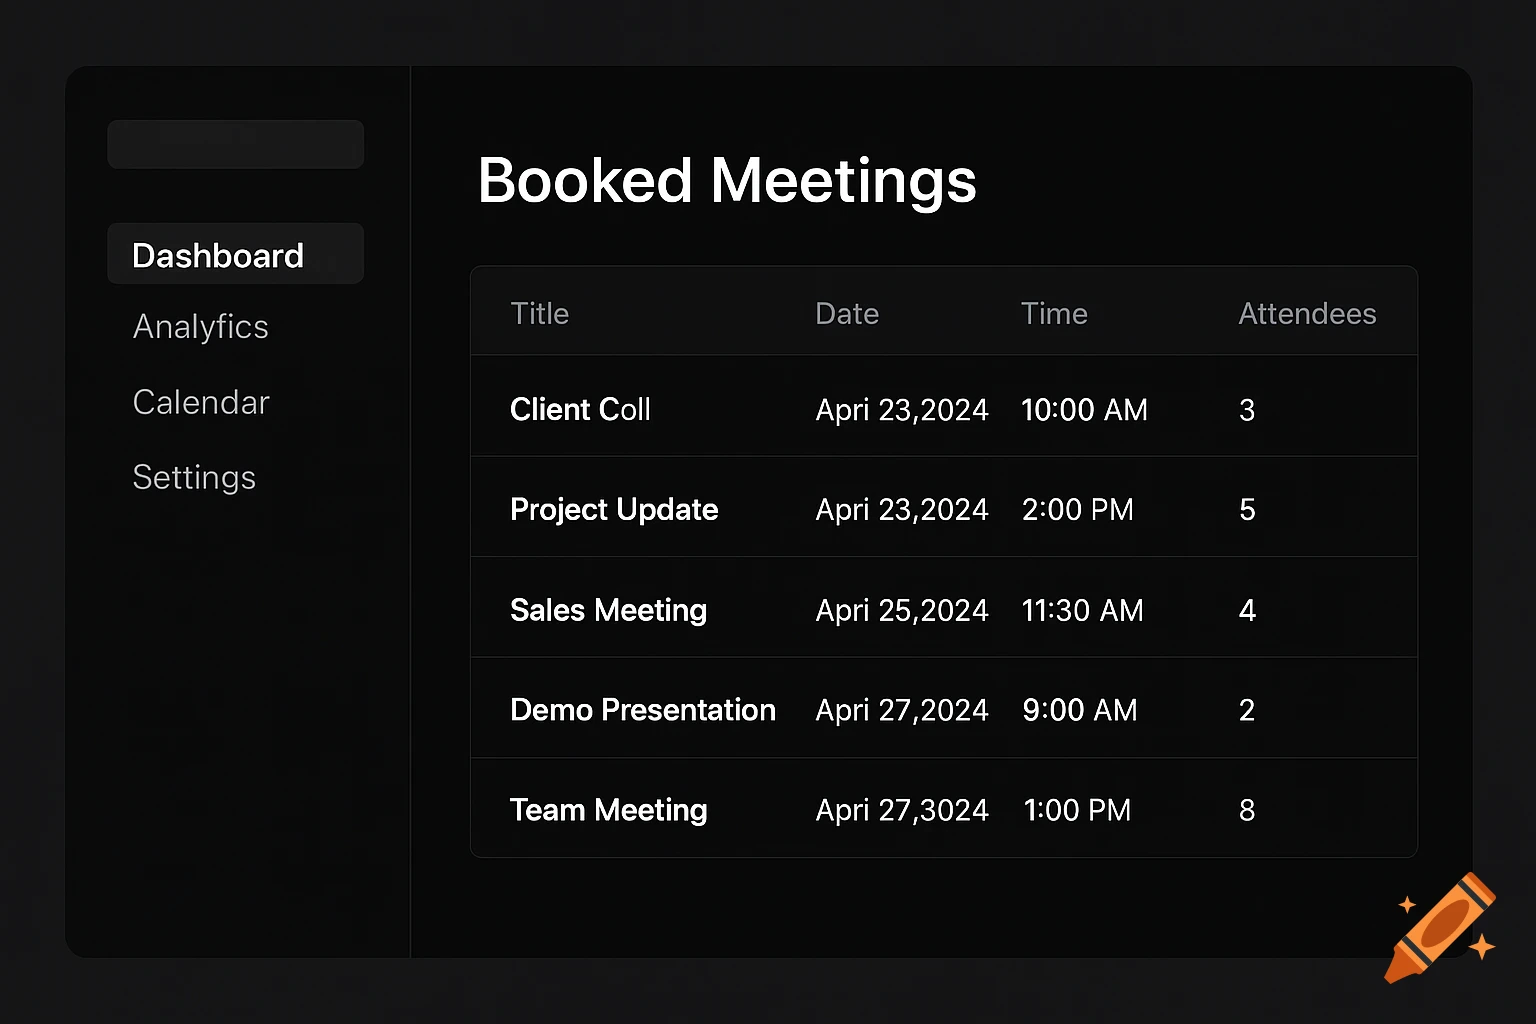1536x1024 pixels.
Task: Sort meetings by the Date column
Action: point(847,313)
